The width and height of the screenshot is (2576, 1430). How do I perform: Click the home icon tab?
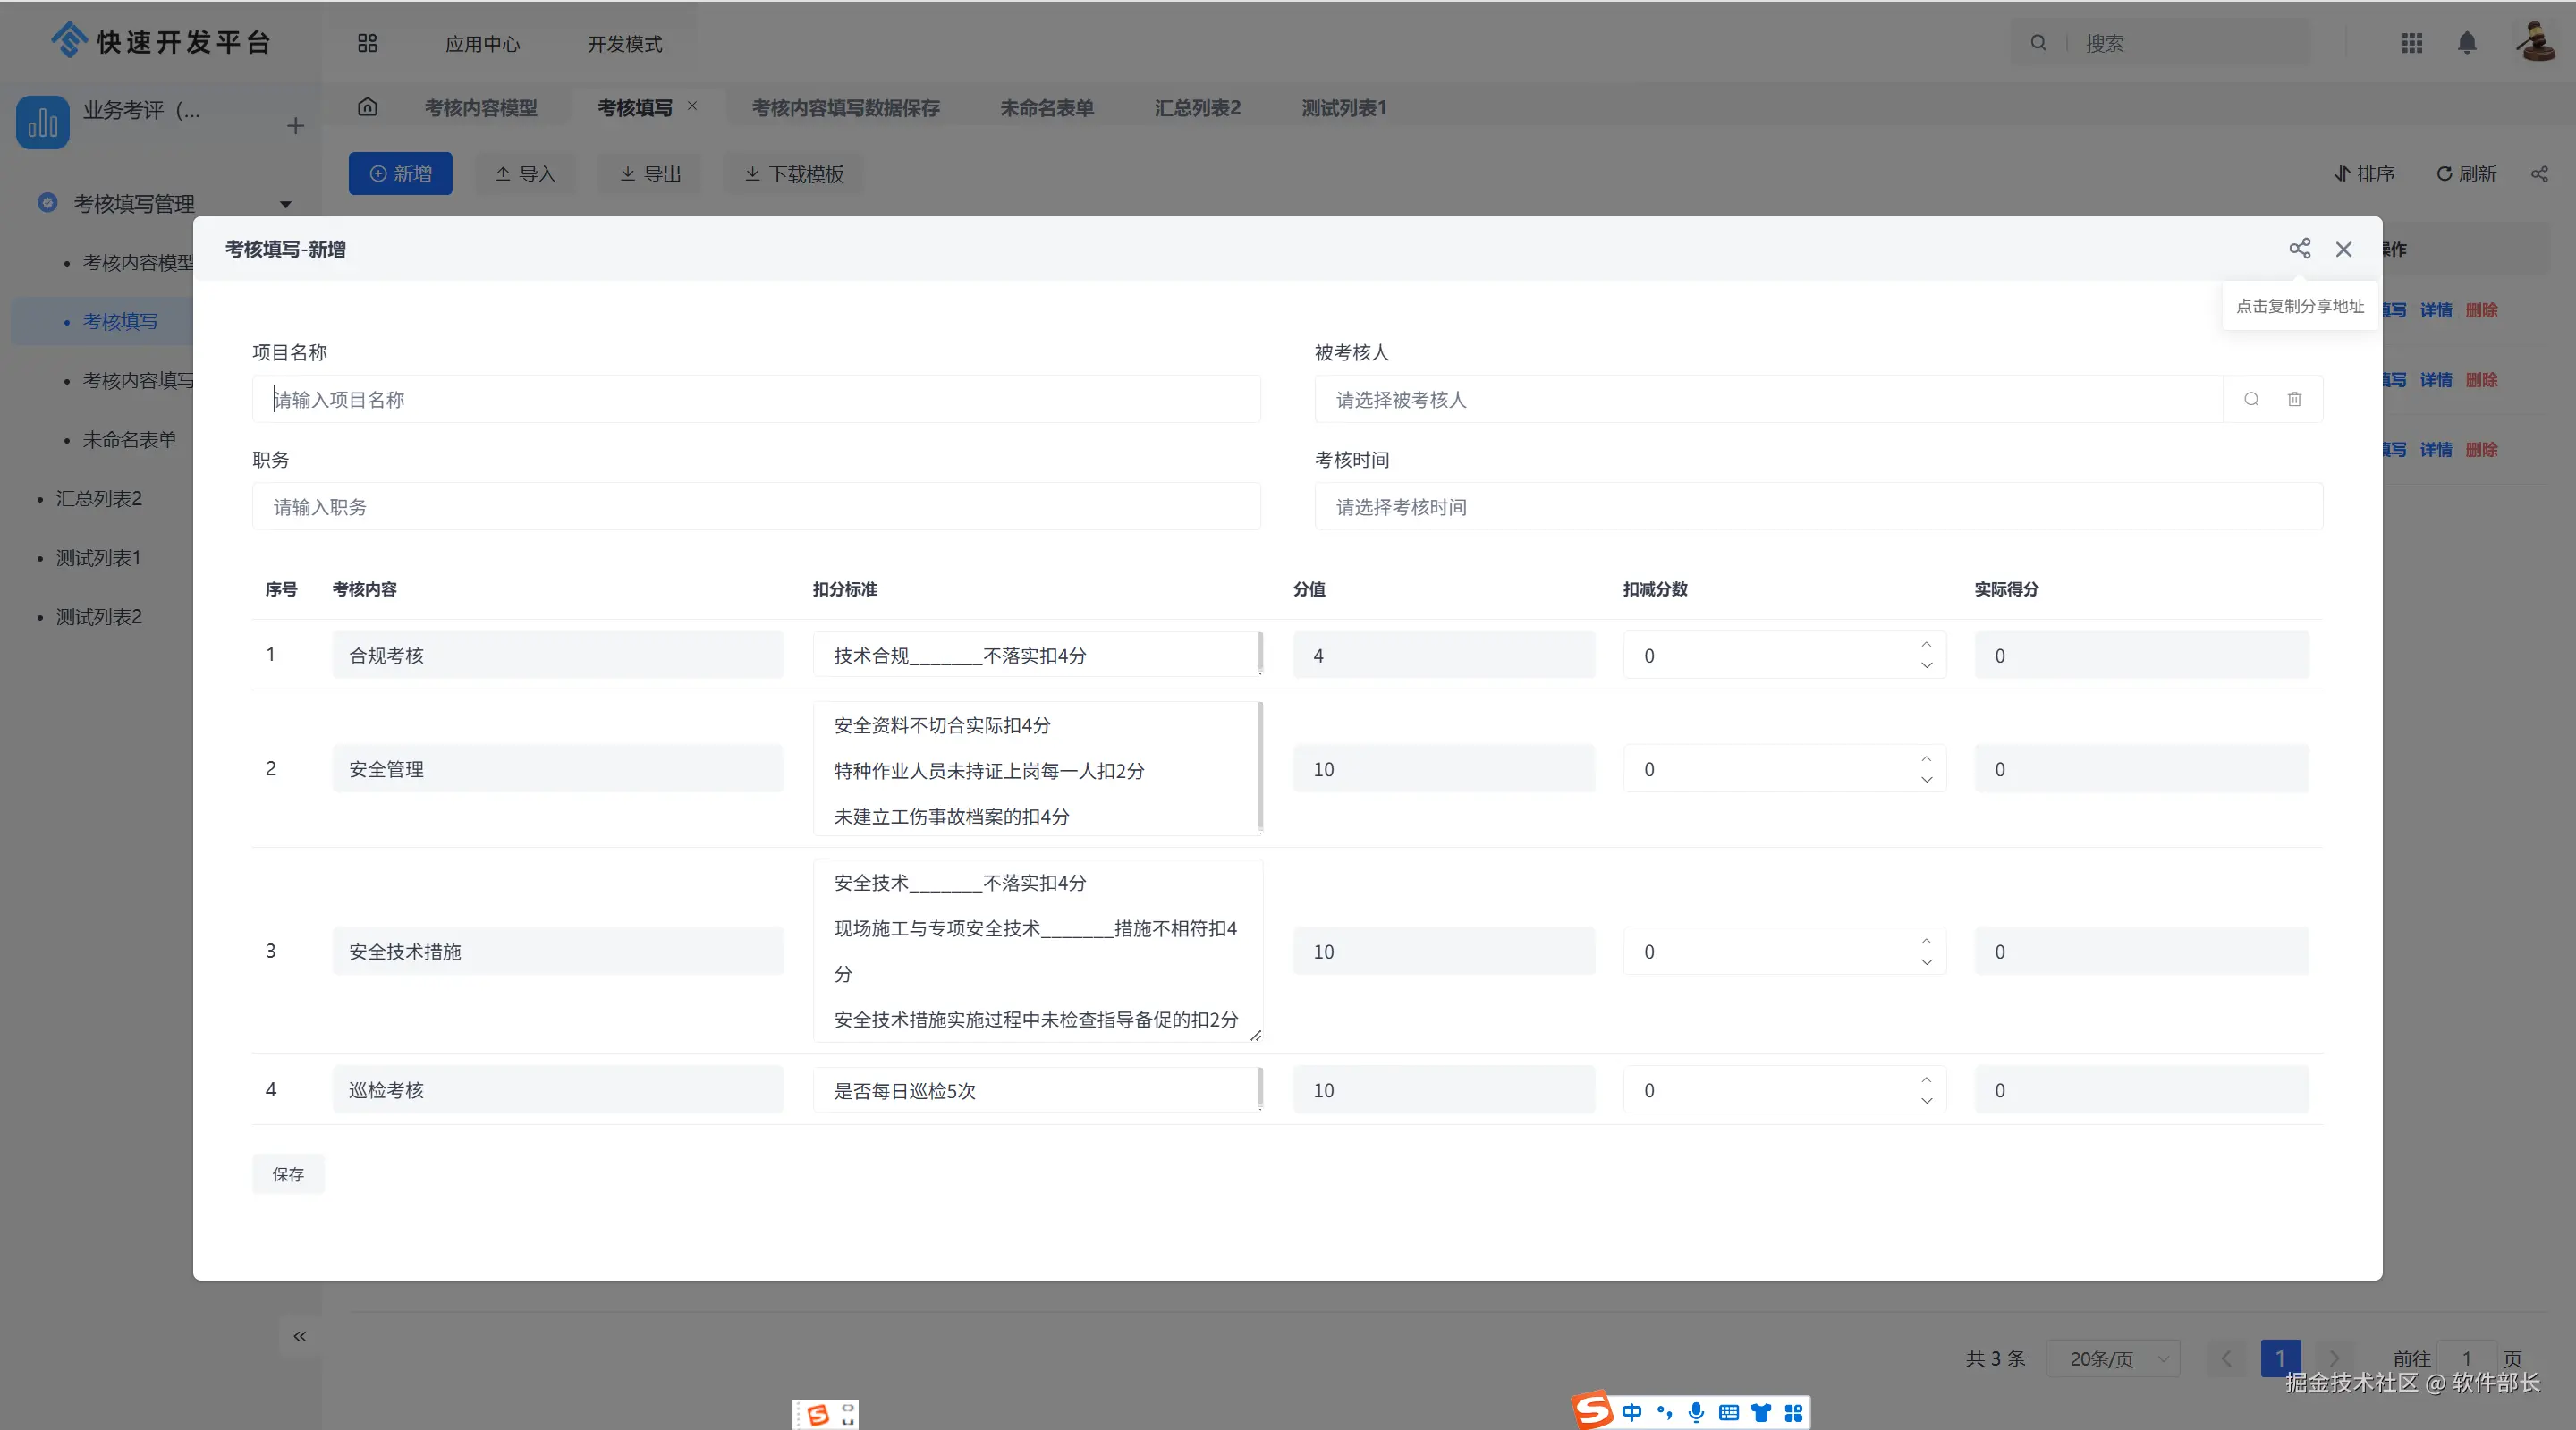click(367, 107)
